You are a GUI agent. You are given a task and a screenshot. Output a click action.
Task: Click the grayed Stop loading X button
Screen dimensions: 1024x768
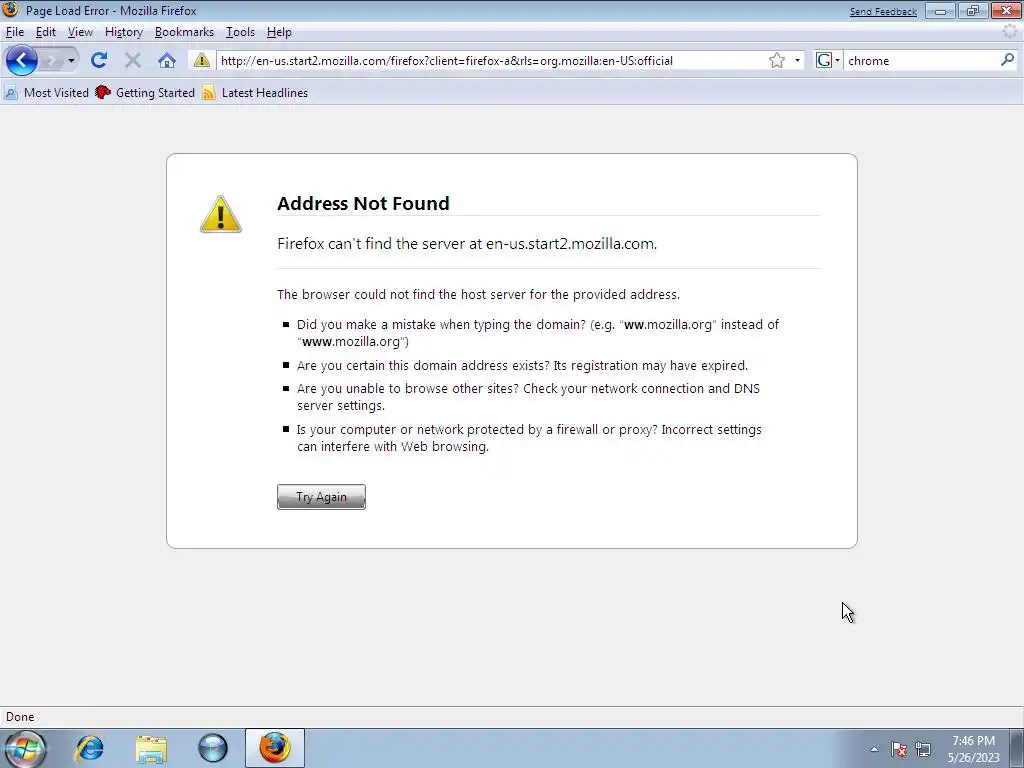pos(133,61)
